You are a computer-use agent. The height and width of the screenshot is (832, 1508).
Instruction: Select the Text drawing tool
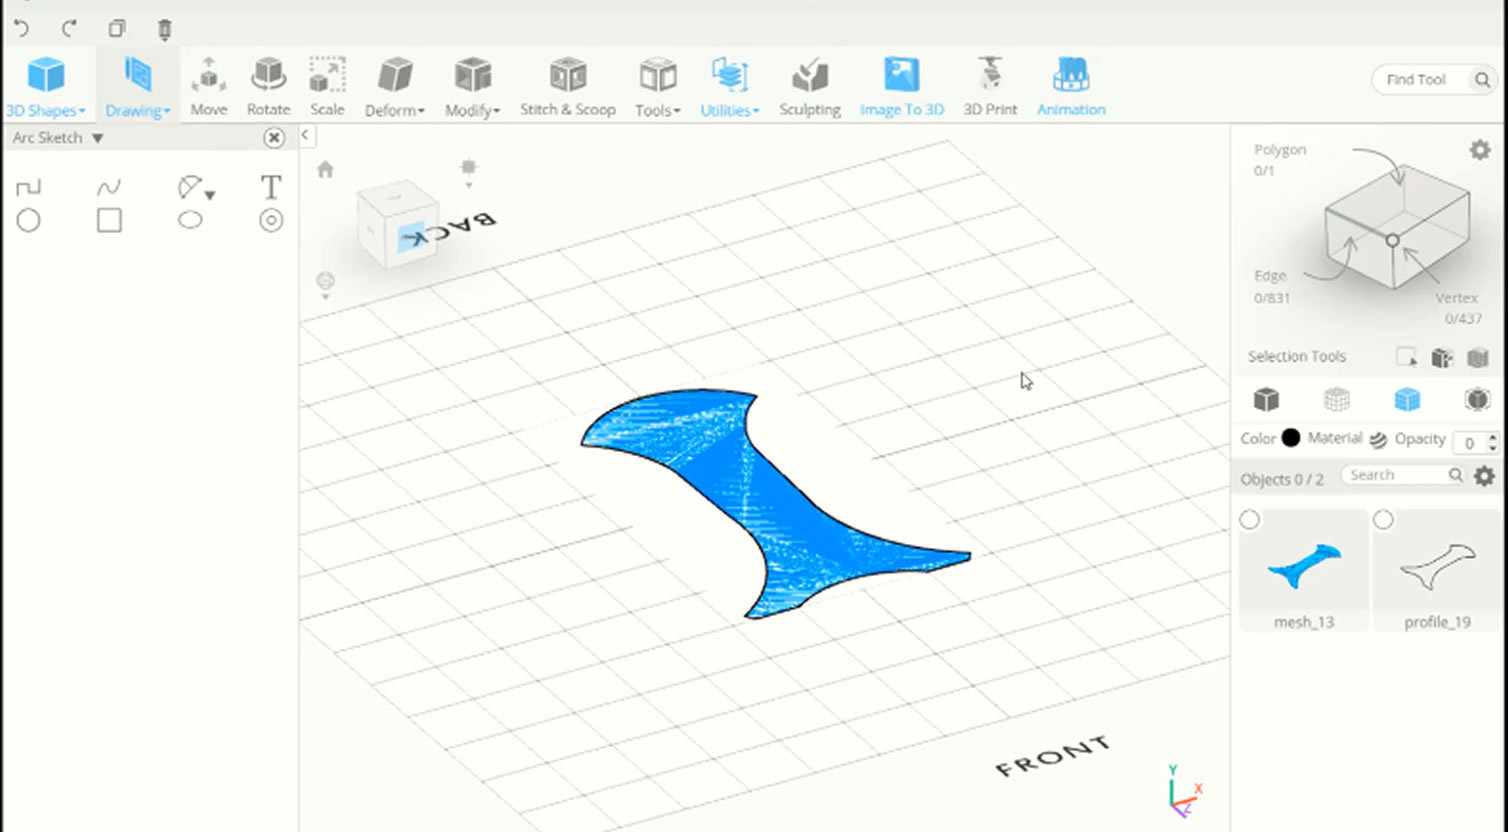[x=271, y=187]
